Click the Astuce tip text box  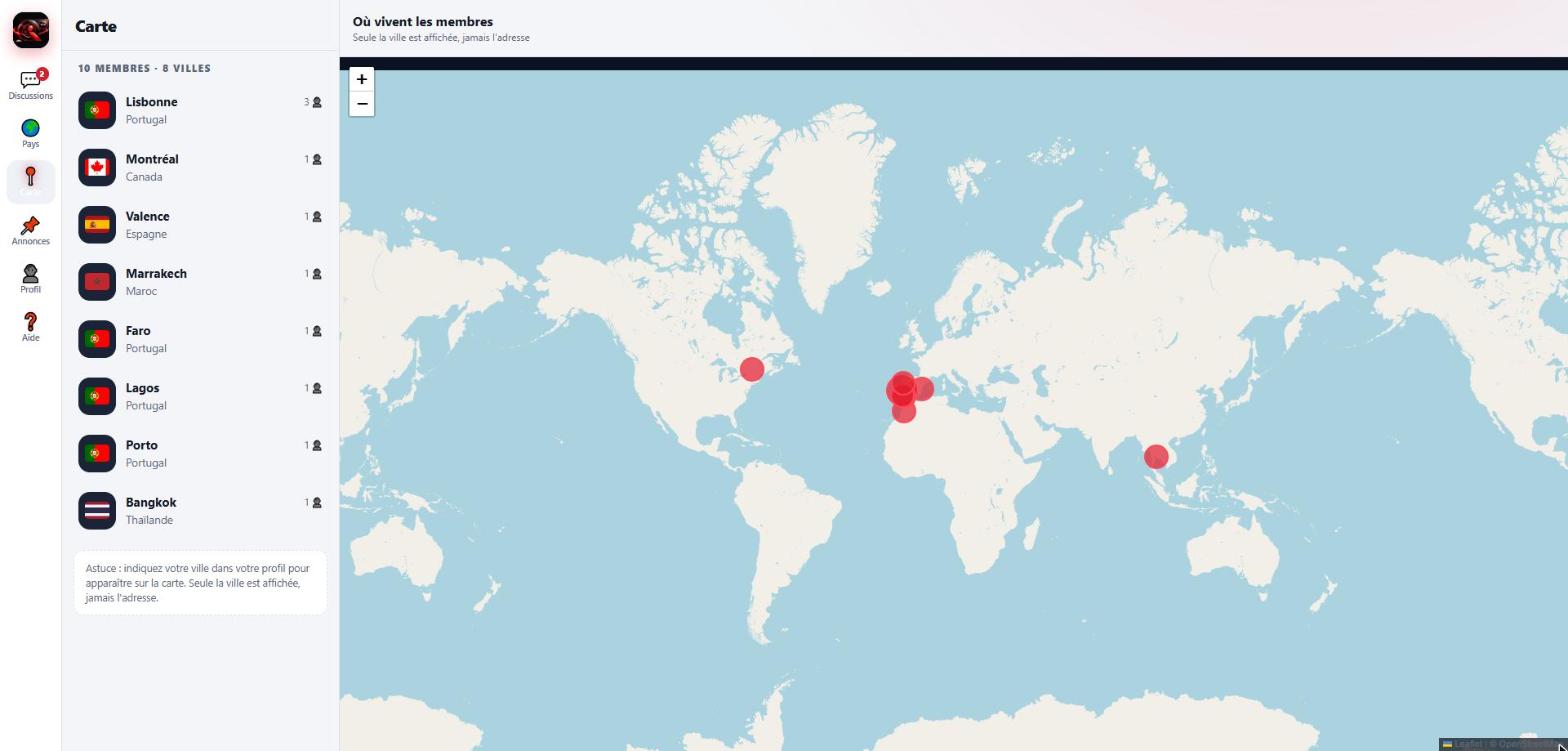point(200,583)
